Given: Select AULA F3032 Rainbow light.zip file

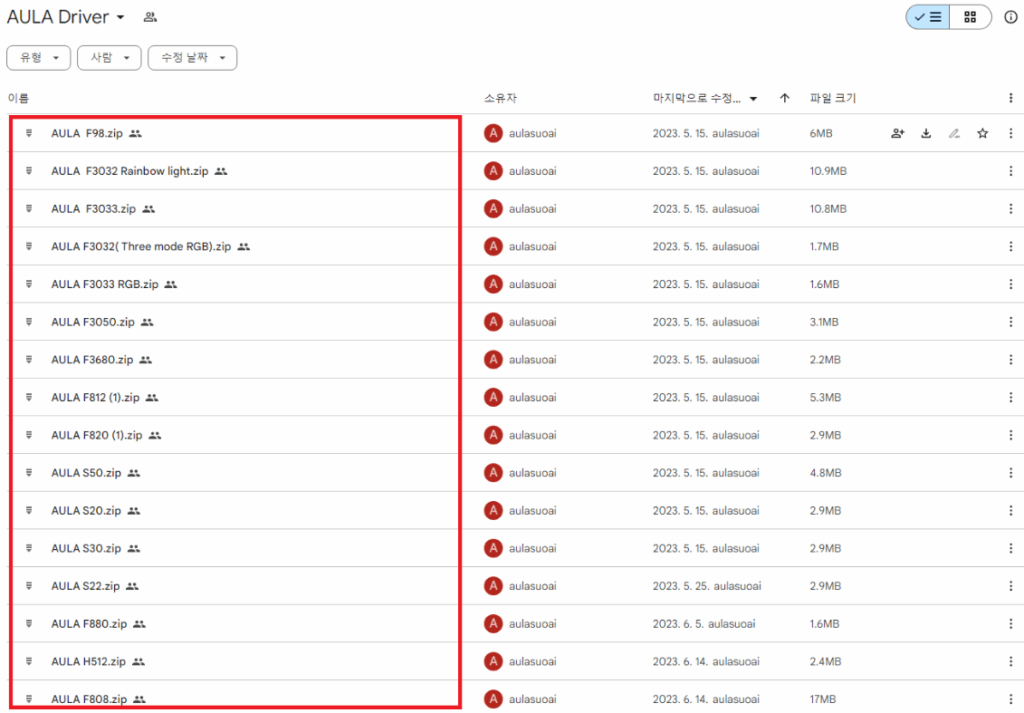Looking at the screenshot, I should coord(129,171).
